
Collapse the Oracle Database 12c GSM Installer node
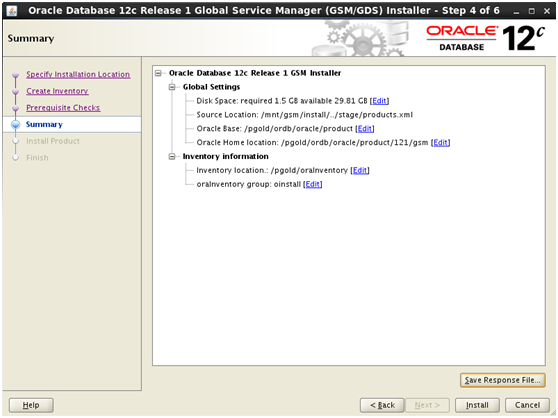tap(158, 73)
